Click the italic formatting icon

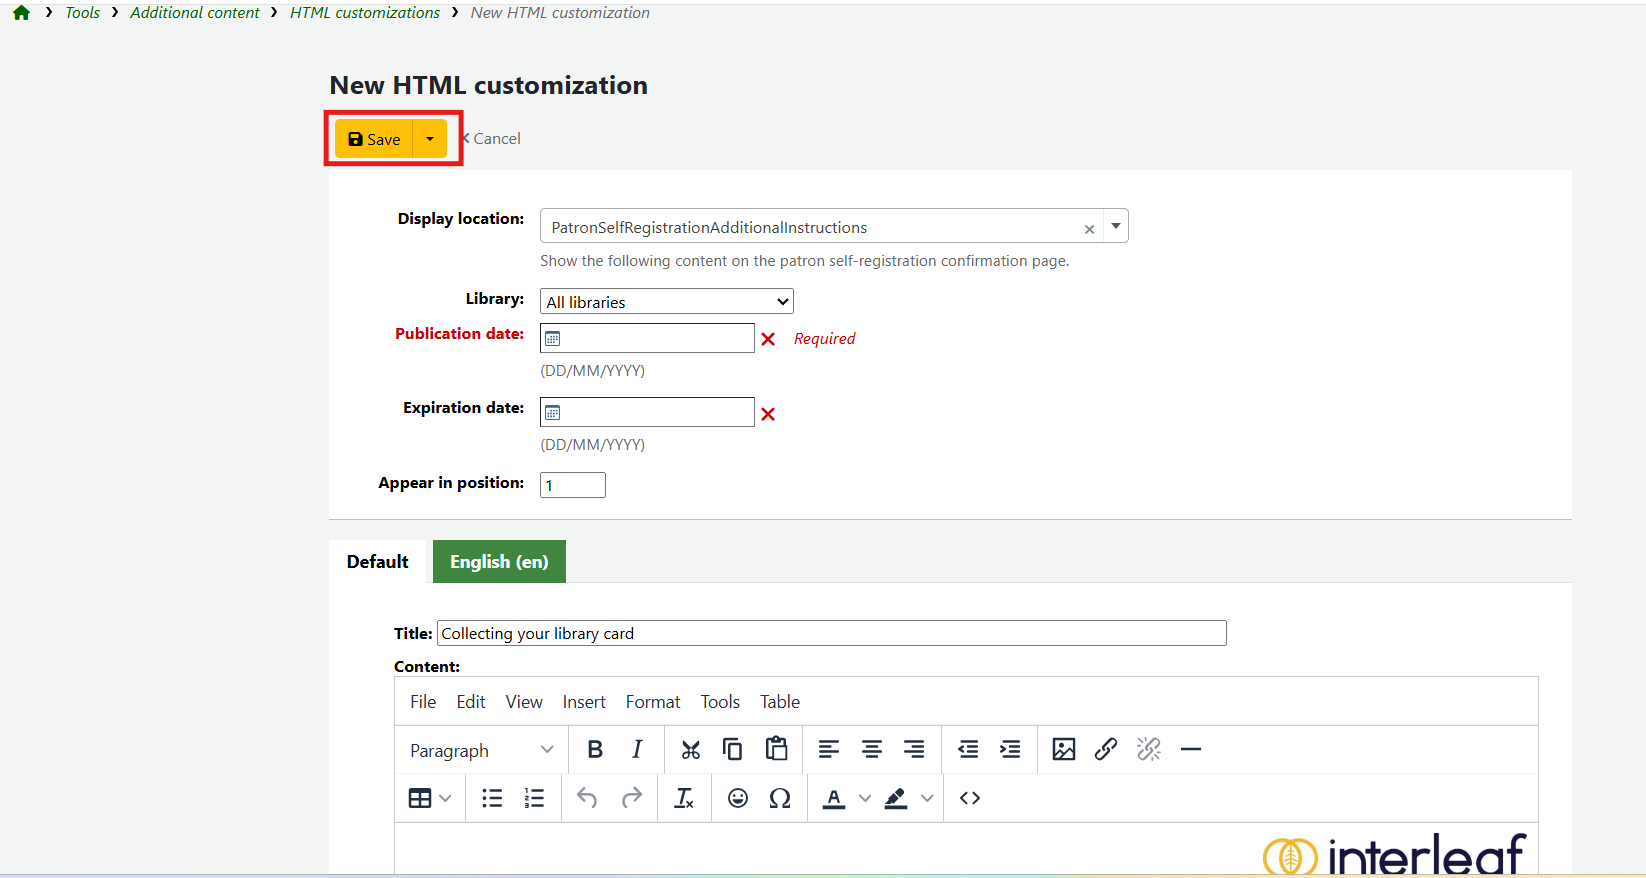point(637,749)
